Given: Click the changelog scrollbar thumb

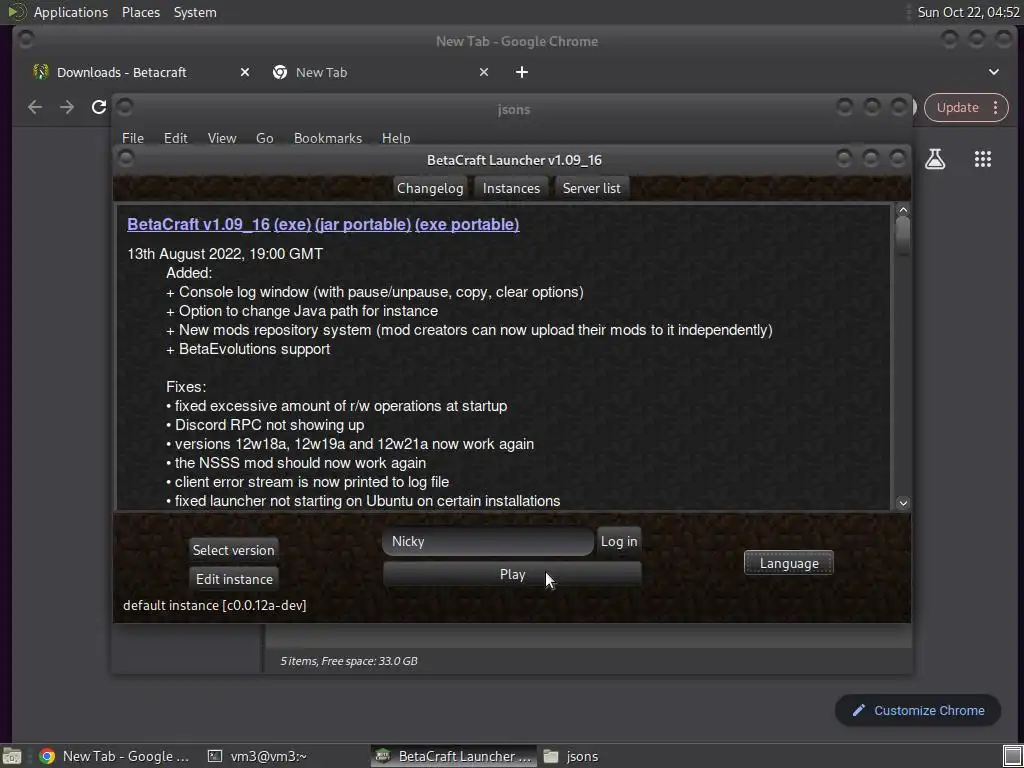Looking at the screenshot, I should pos(903,235).
